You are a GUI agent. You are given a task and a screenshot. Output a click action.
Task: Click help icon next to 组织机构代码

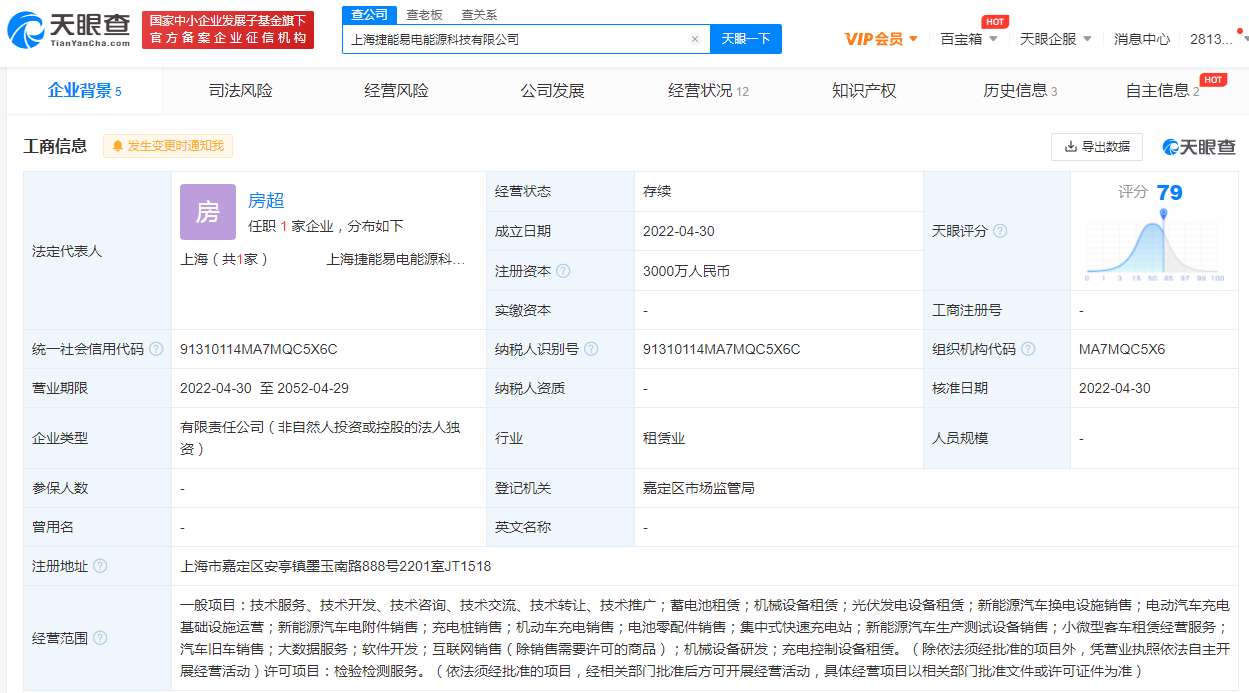(x=1028, y=349)
